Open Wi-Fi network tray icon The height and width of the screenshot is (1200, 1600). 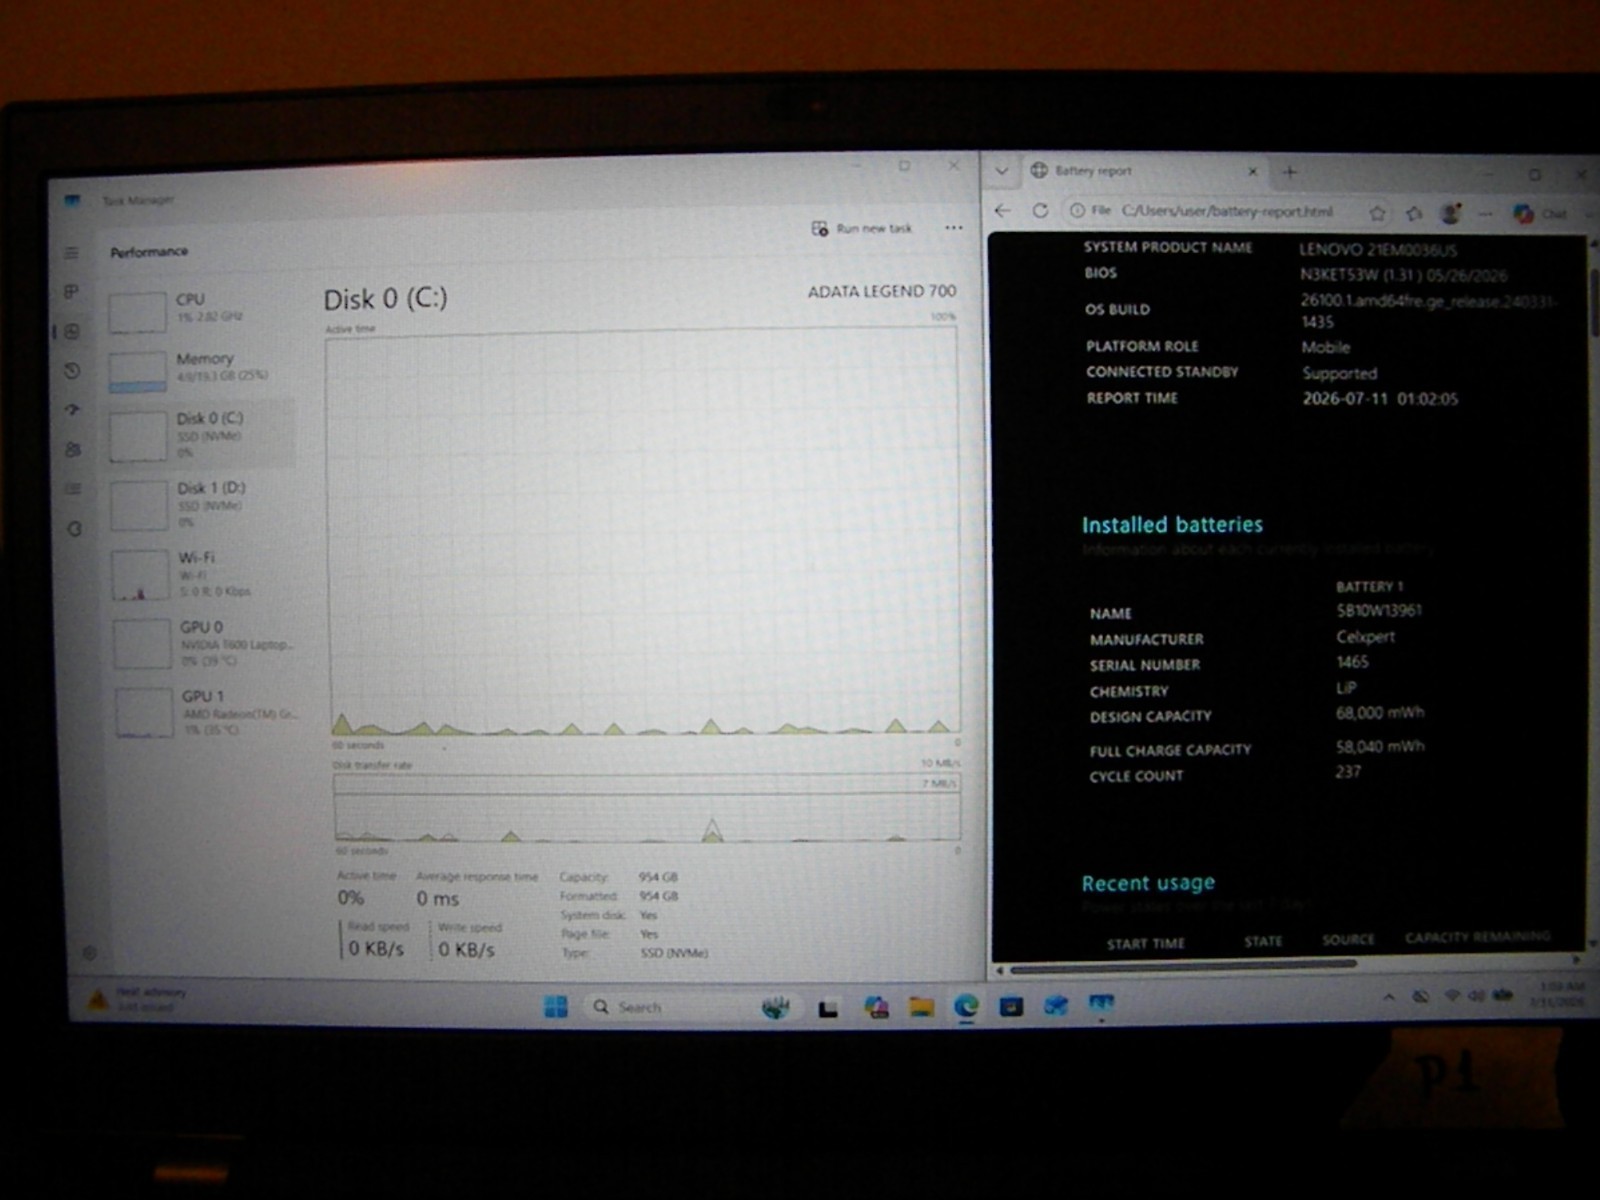pos(1452,996)
